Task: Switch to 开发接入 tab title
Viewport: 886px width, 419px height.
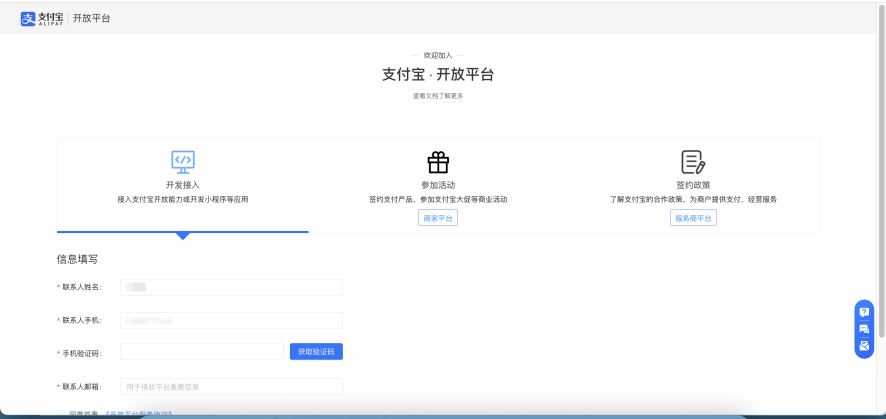Action: [x=183, y=185]
